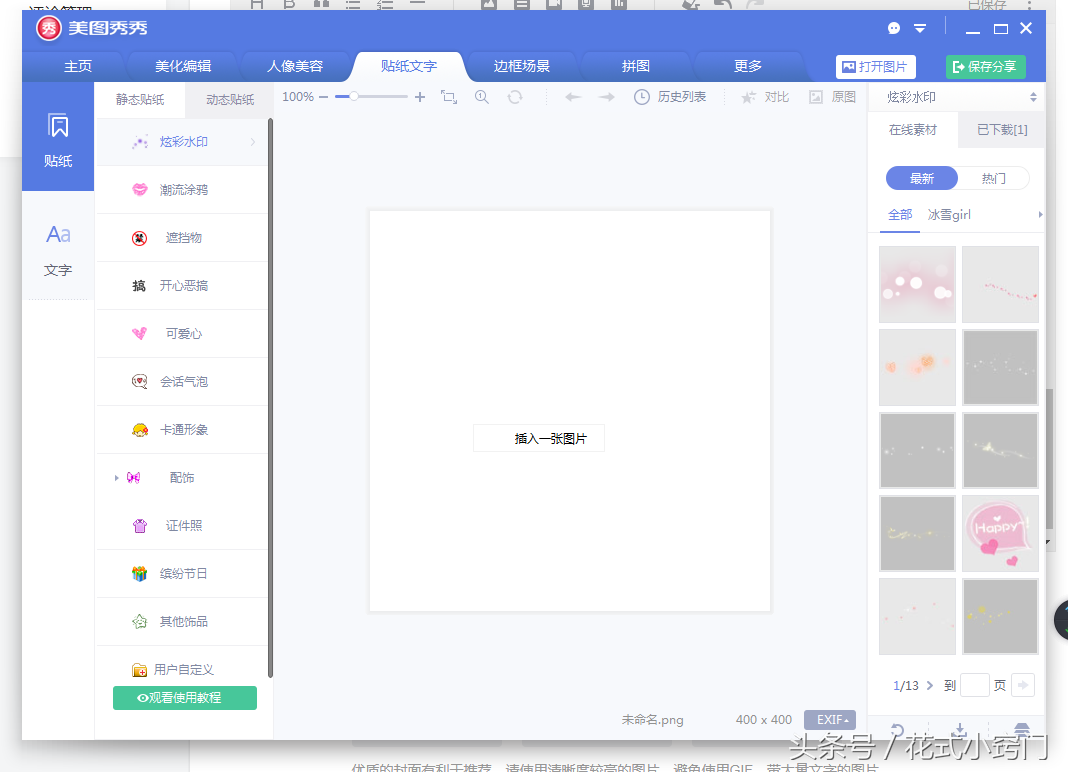Click the rotate refresh icon in toolbar
This screenshot has height=772, width=1068.
515,97
